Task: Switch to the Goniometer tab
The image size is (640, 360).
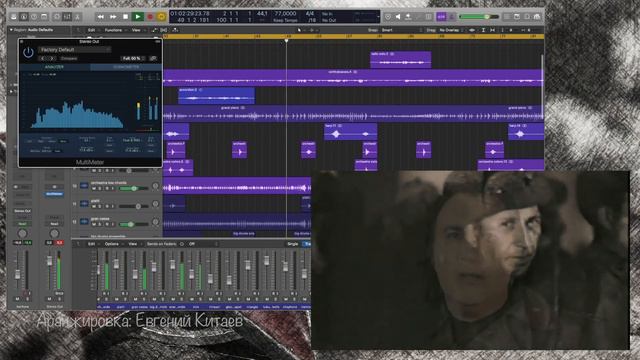Action: tap(126, 67)
